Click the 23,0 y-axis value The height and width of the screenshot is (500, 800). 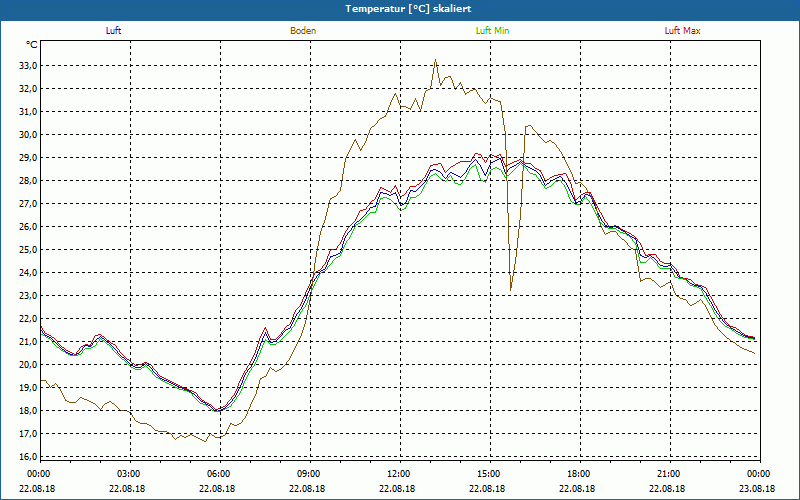pyautogui.click(x=28, y=295)
